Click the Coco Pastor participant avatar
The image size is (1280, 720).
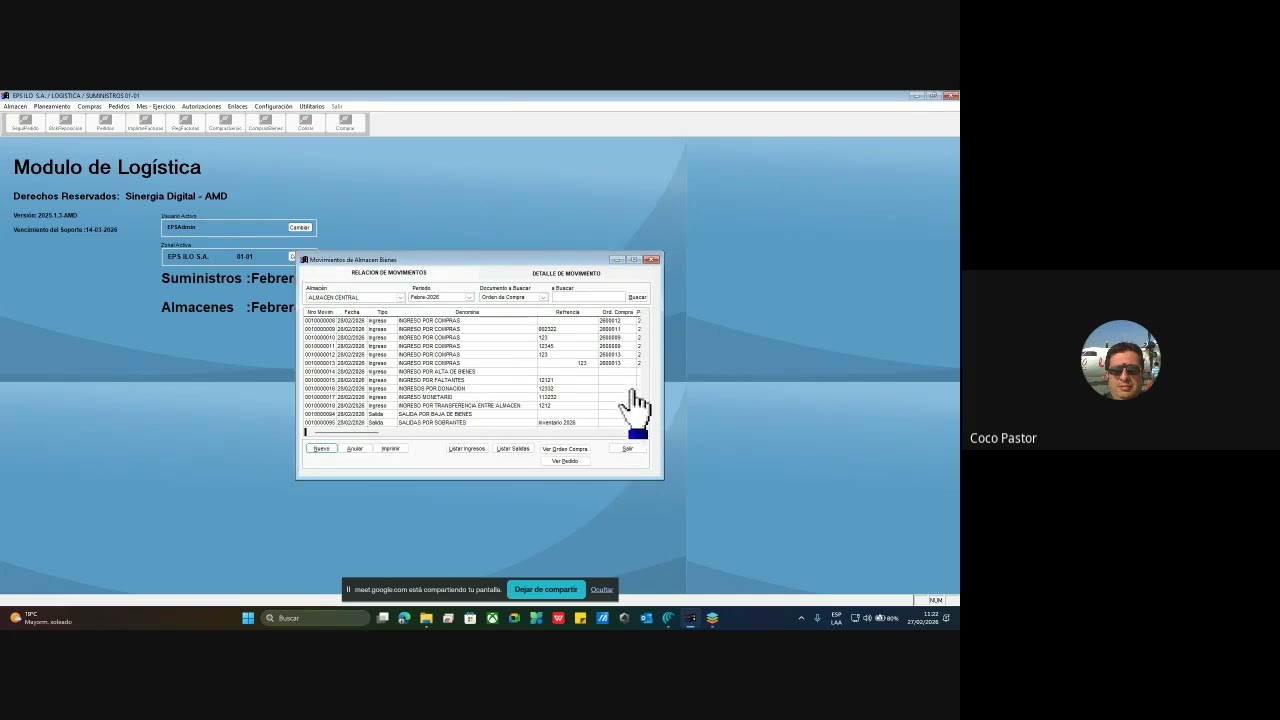click(x=1120, y=360)
